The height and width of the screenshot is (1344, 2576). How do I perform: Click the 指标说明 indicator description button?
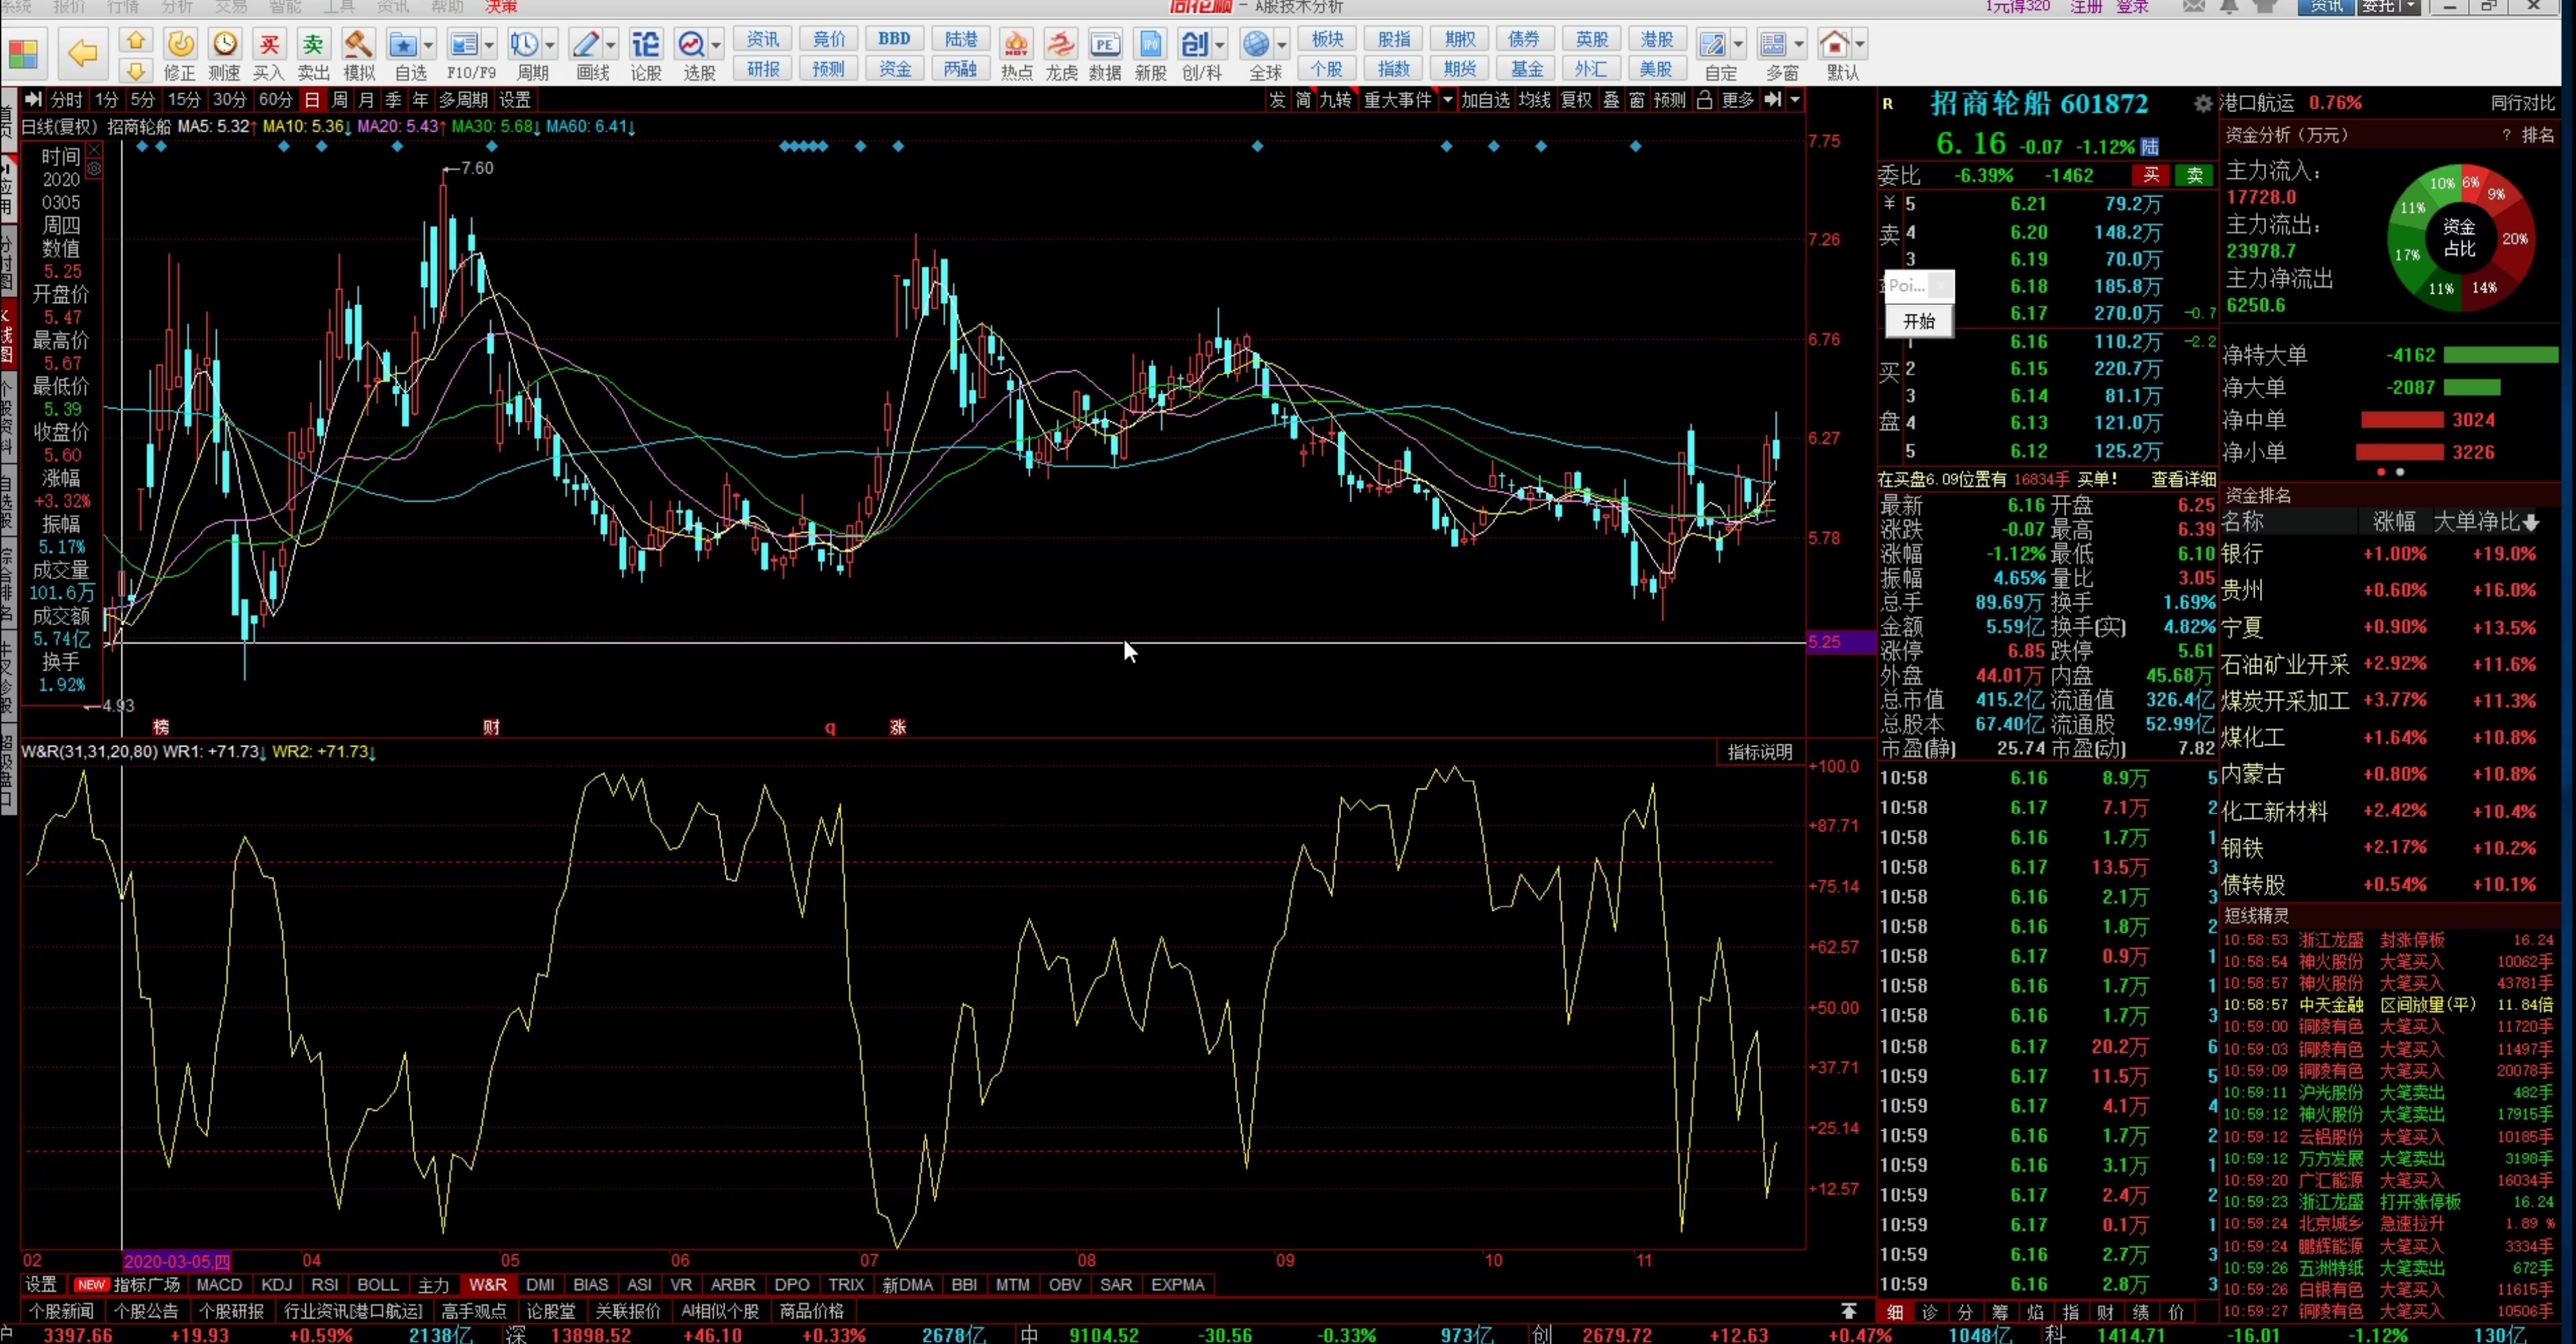tap(1760, 752)
